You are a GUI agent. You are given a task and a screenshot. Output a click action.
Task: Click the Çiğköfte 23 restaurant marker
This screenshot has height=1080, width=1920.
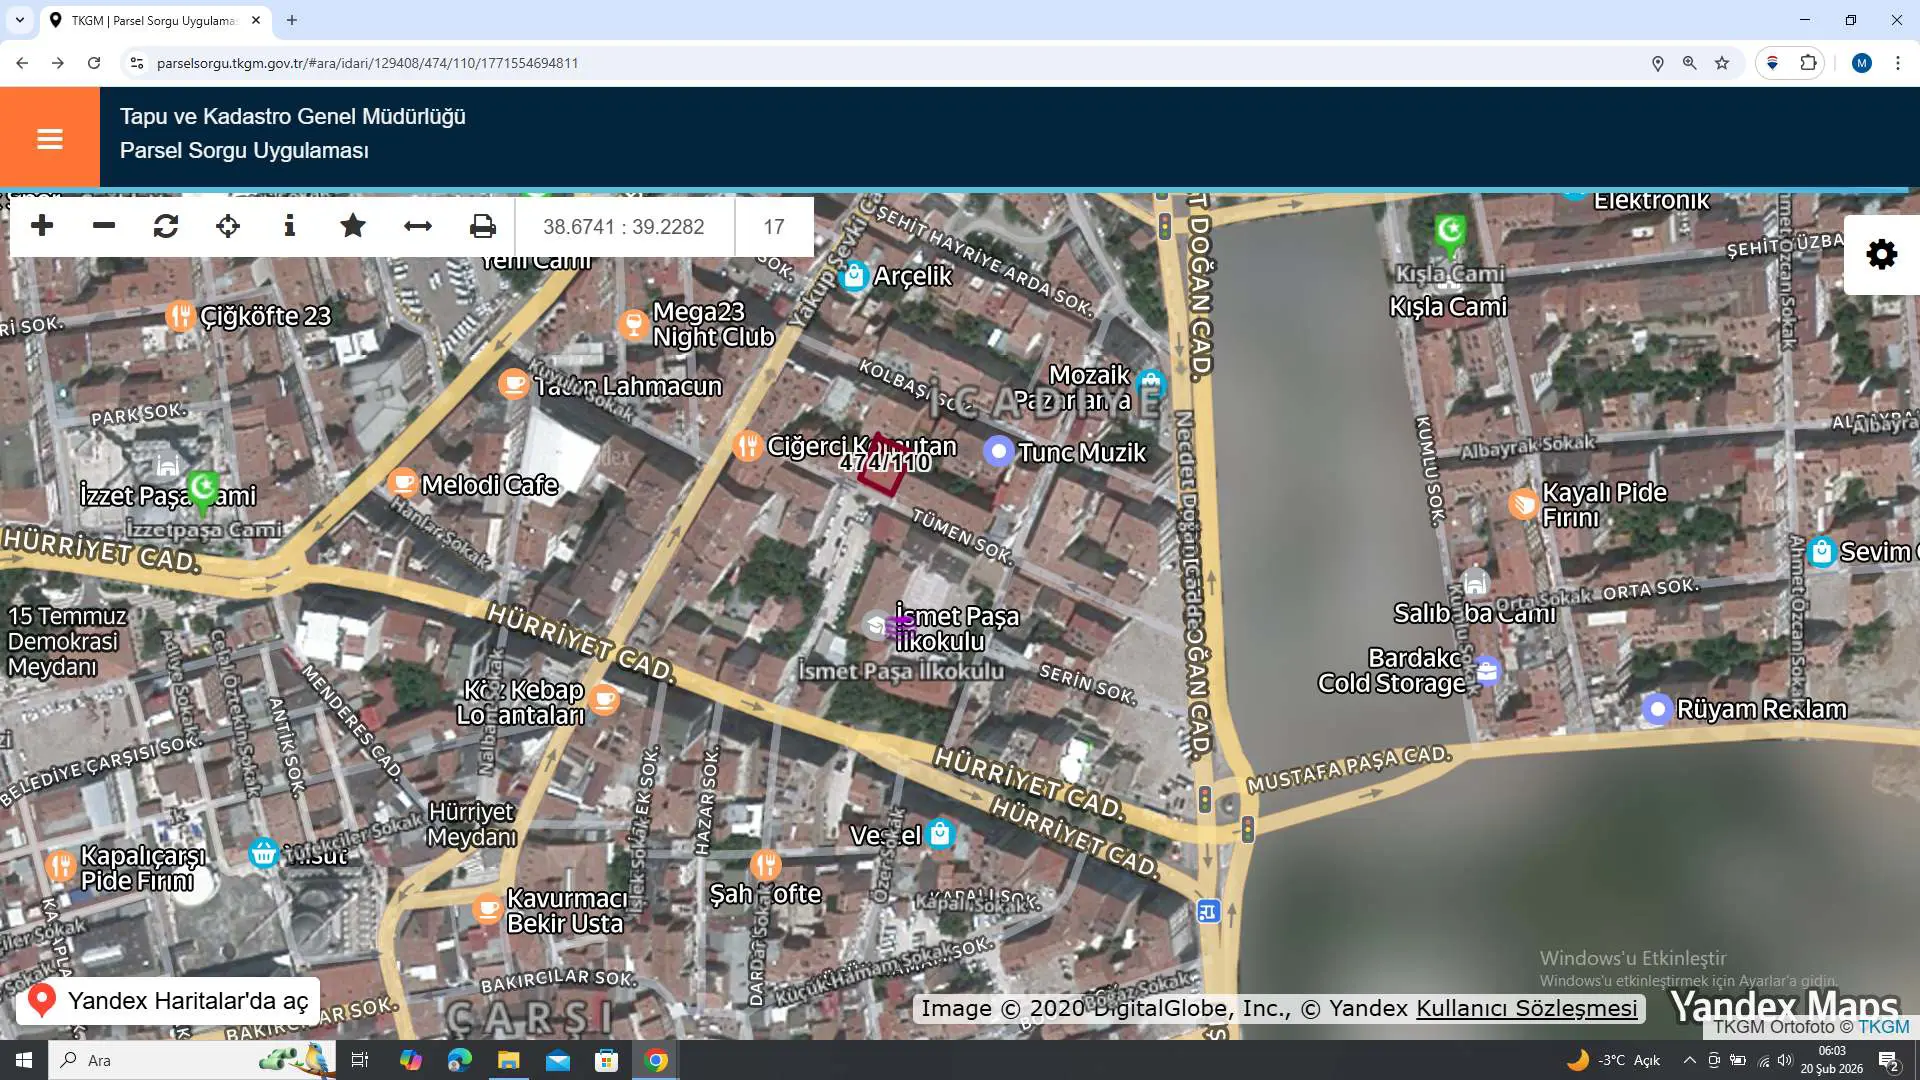[180, 316]
